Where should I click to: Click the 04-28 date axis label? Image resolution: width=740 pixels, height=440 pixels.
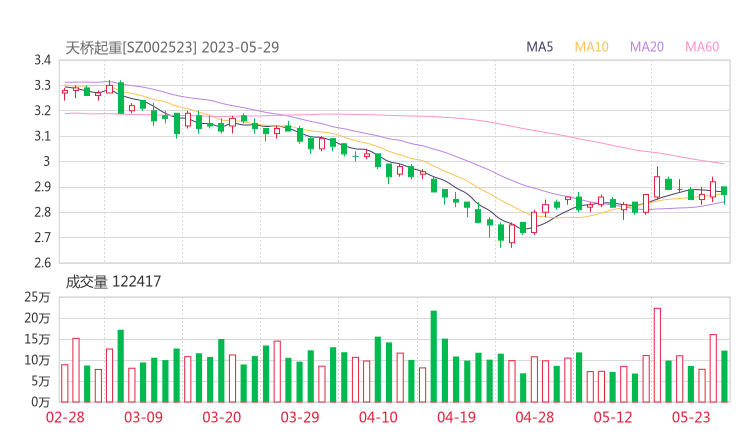[x=535, y=417]
